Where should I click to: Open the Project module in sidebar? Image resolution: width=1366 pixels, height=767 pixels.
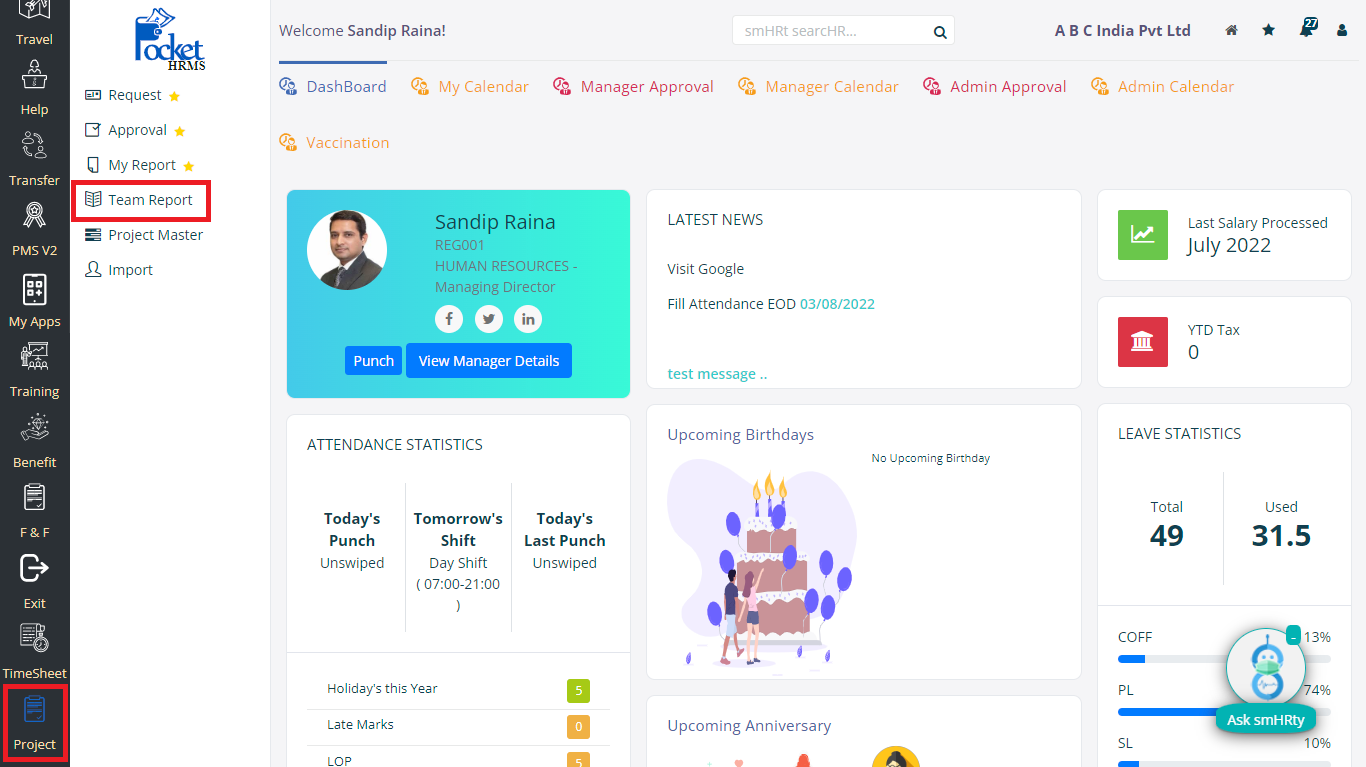[x=35, y=723]
